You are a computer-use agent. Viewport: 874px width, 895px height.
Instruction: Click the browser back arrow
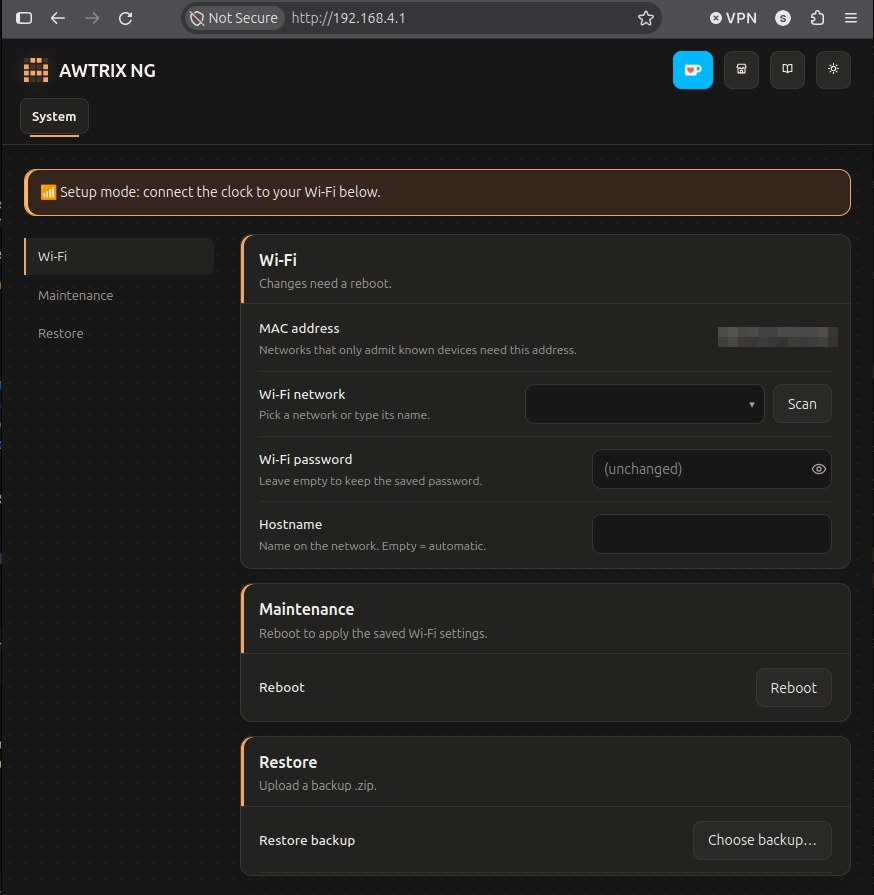pyautogui.click(x=58, y=18)
